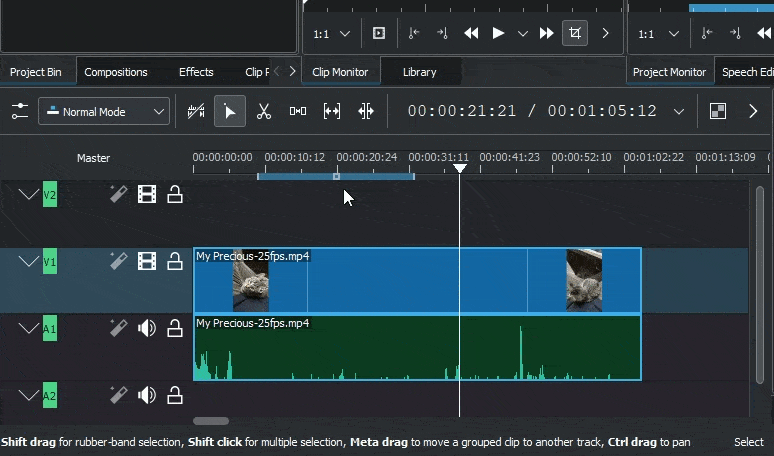Mute the A1 audio track
This screenshot has height=456, width=774.
147,328
